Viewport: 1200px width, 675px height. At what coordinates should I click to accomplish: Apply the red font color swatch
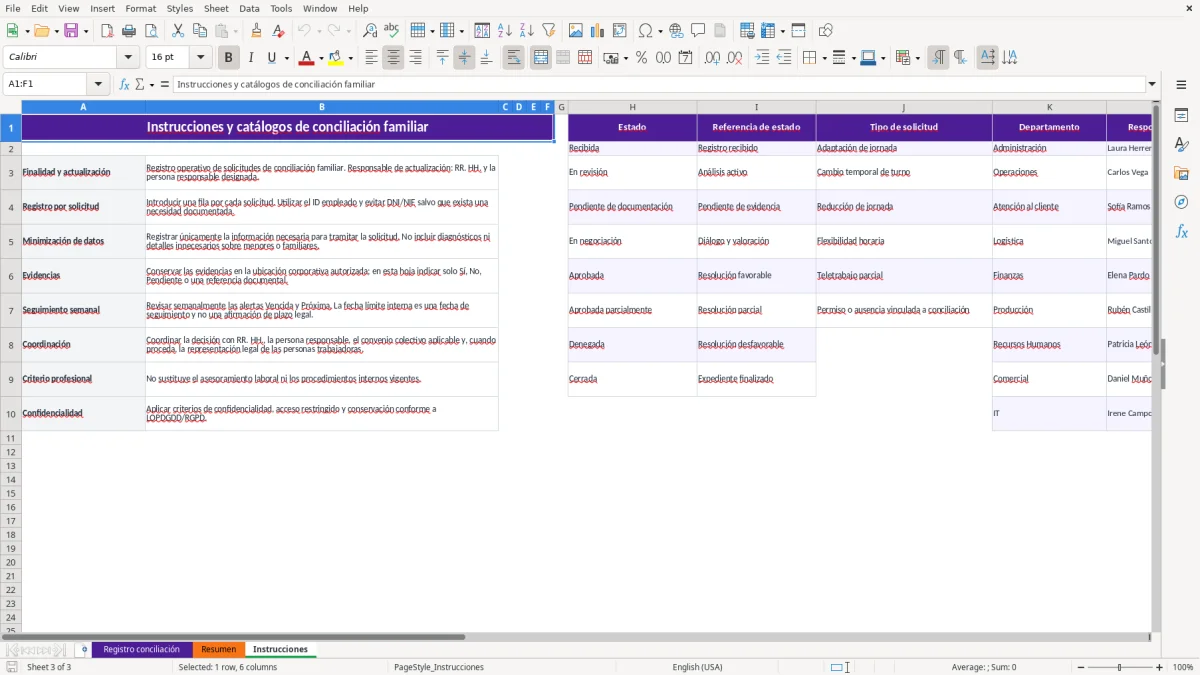click(307, 58)
